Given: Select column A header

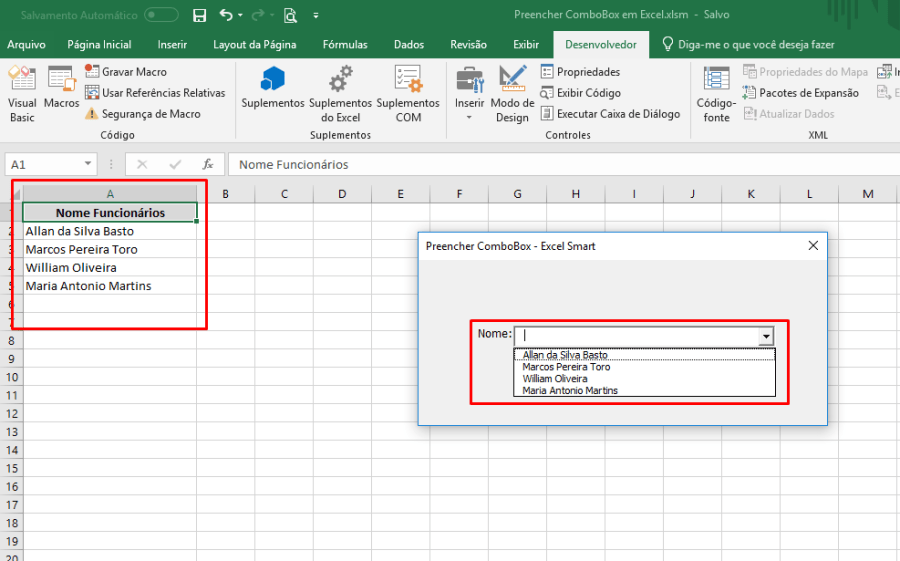Looking at the screenshot, I should 110,194.
